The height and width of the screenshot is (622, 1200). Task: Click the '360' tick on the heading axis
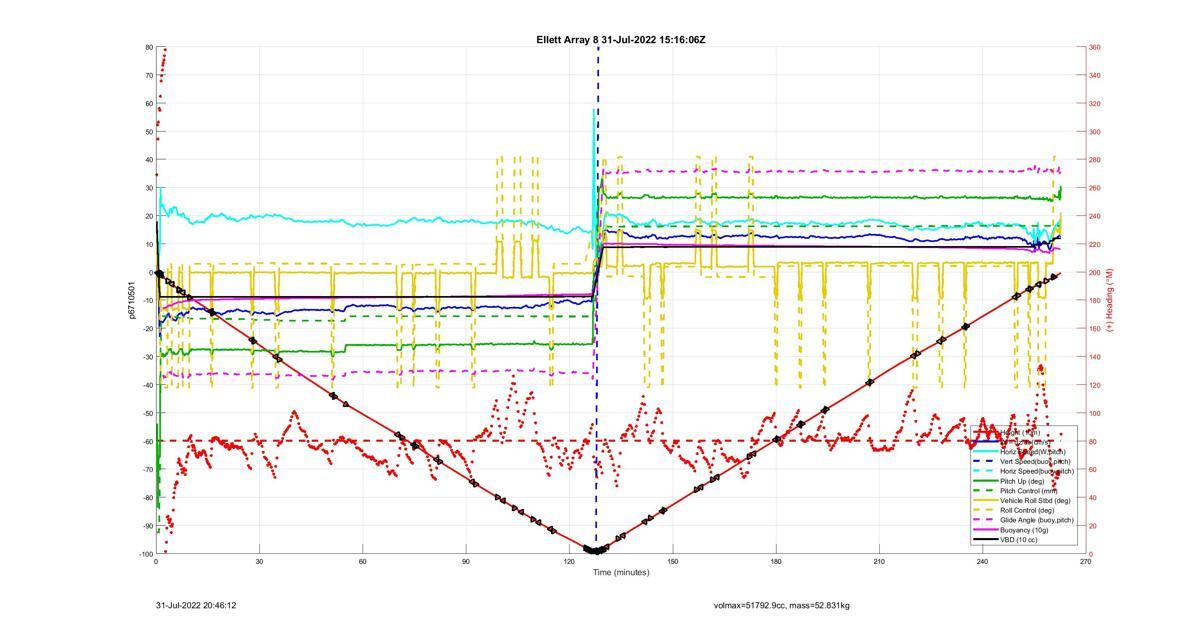coord(1095,47)
